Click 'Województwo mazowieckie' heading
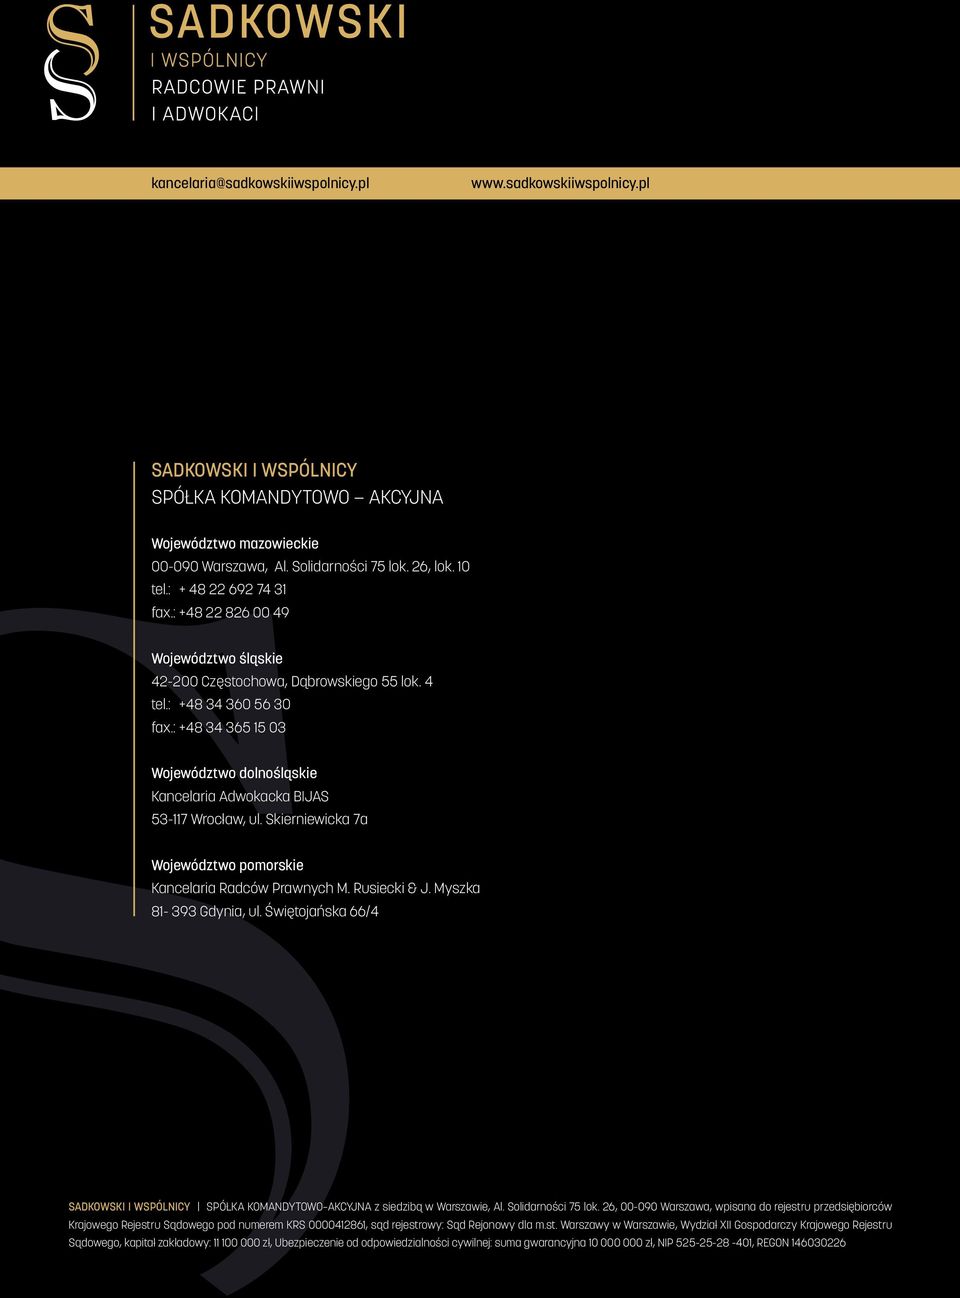Image resolution: width=960 pixels, height=1298 pixels. [x=235, y=543]
